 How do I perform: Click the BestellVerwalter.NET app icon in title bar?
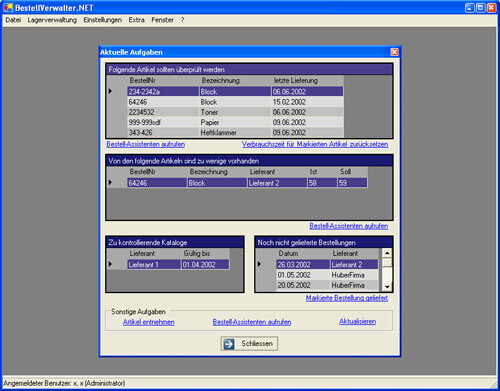(x=8, y=7)
